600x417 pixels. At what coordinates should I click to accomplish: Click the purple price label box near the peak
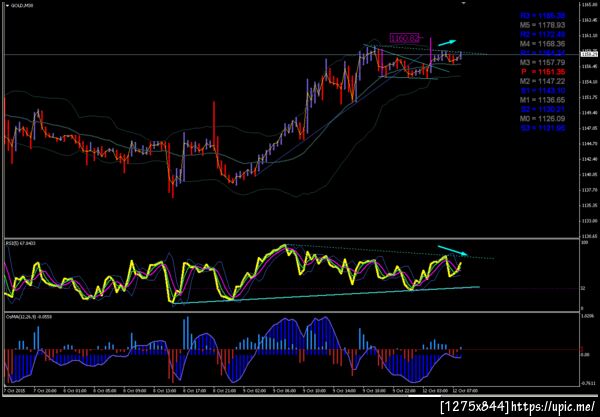pos(404,38)
